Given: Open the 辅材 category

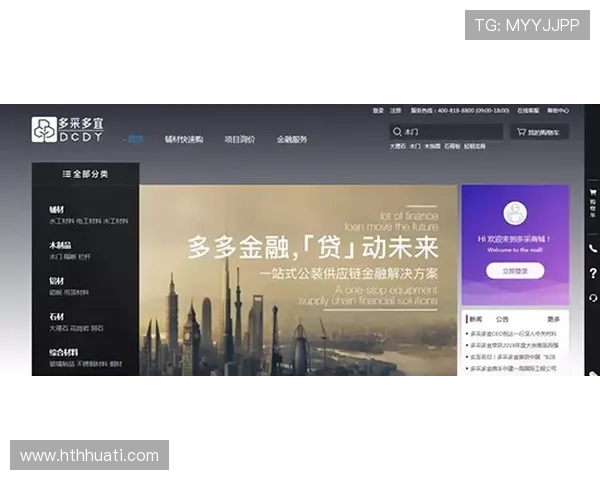Looking at the screenshot, I should (57, 209).
